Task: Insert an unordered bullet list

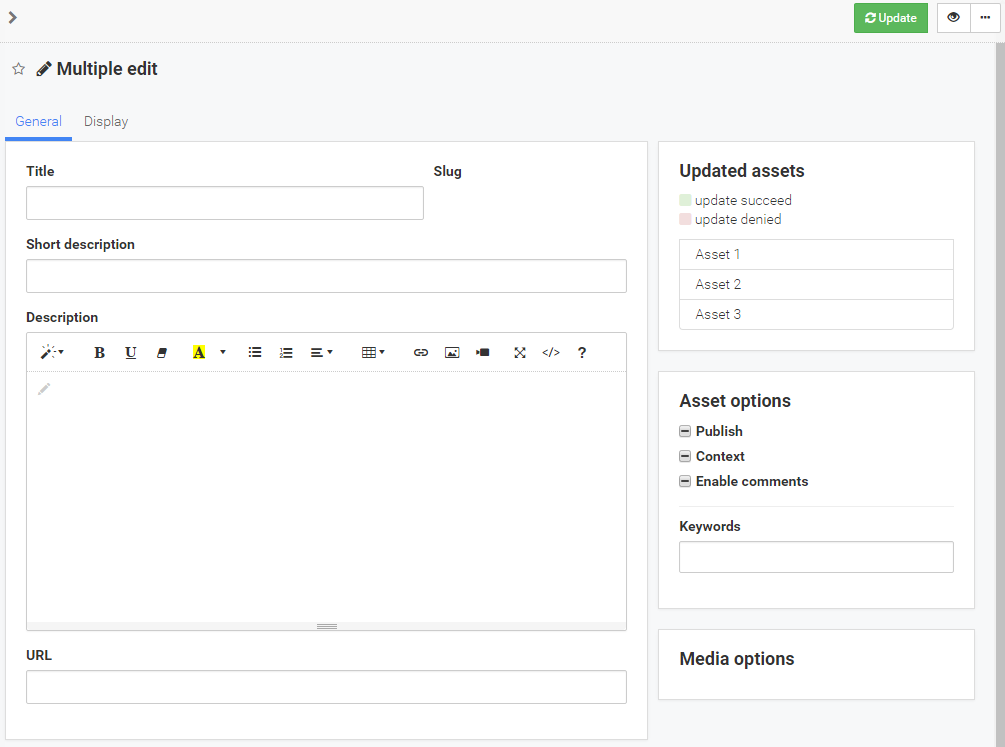Action: coord(255,352)
